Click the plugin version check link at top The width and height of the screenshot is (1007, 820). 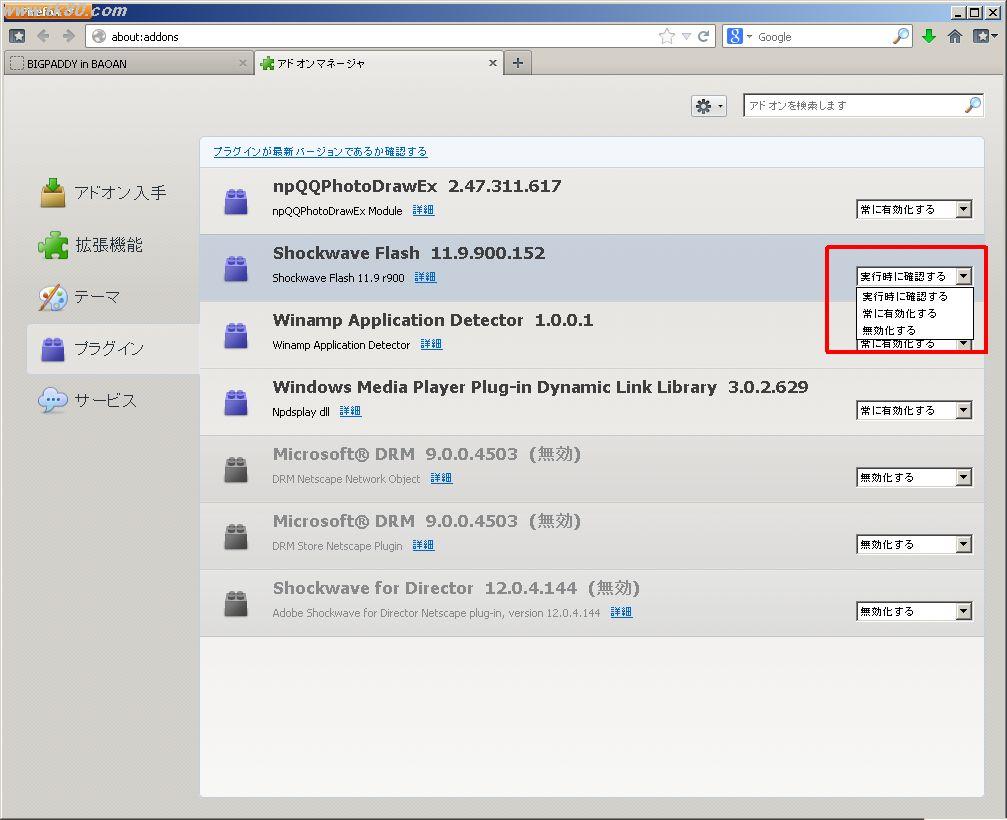(320, 152)
